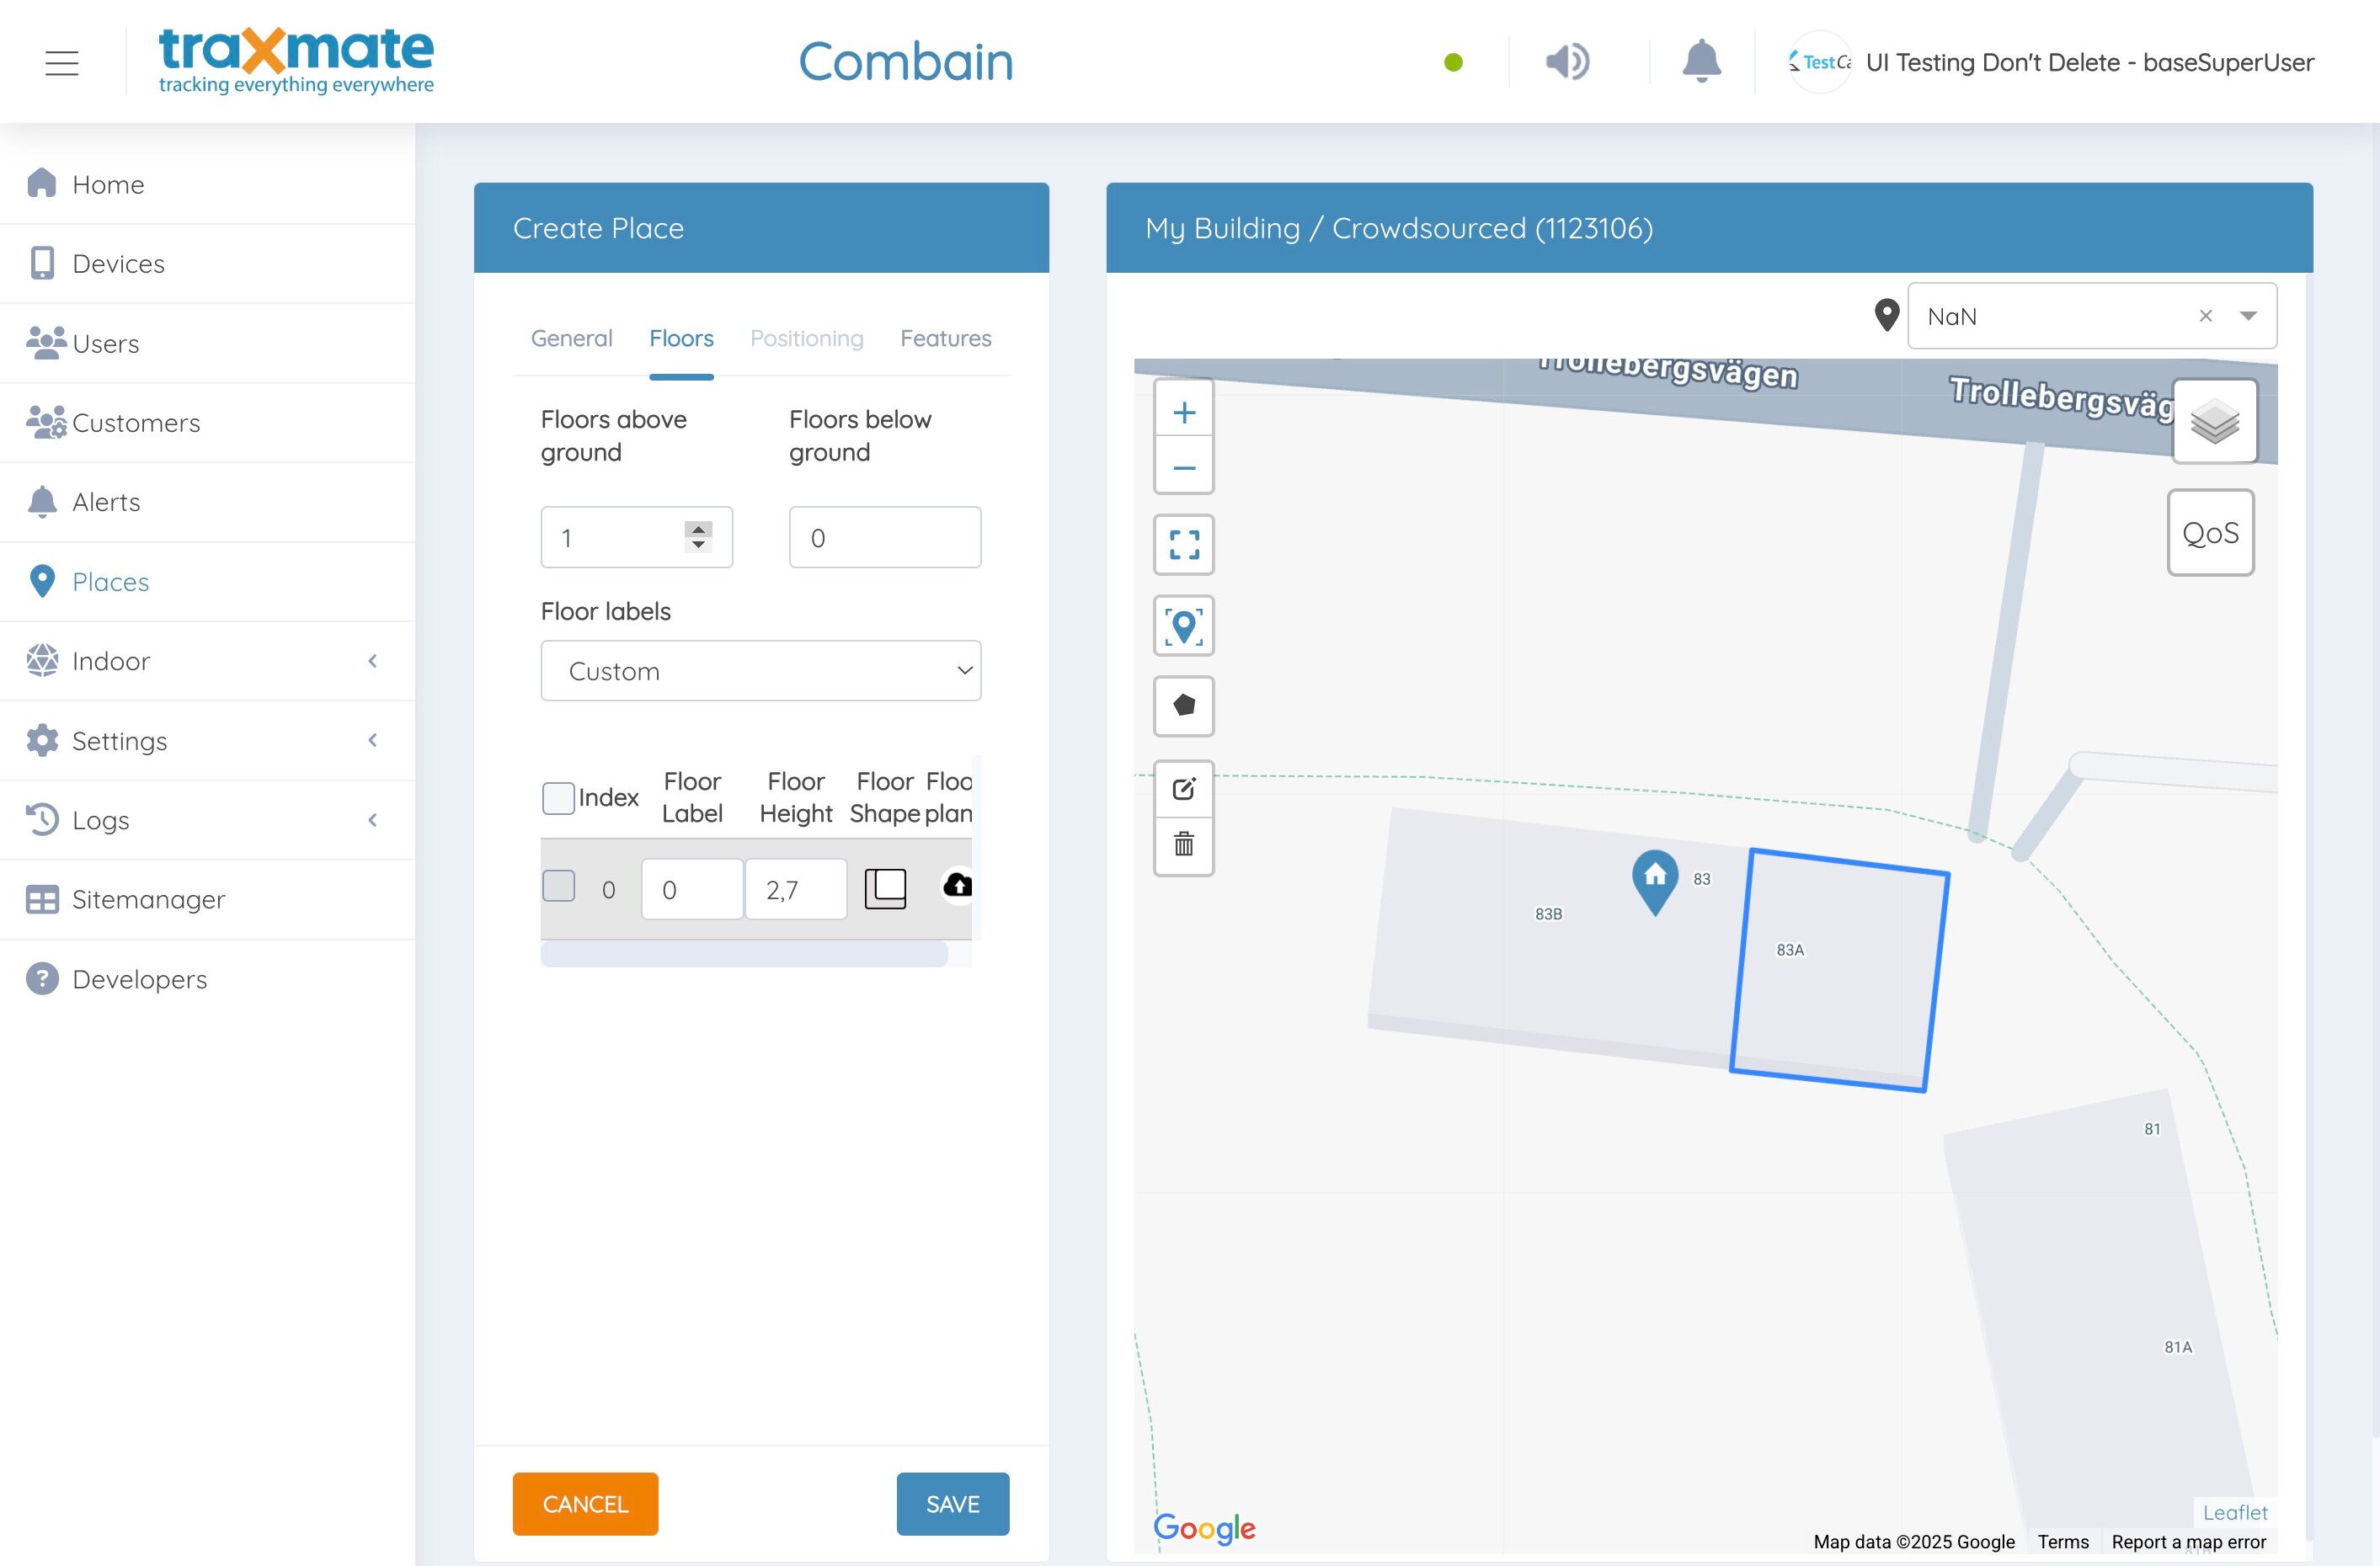Viewport: 2380px width, 1566px height.
Task: Check the select-all Index header checkbox
Action: [558, 798]
